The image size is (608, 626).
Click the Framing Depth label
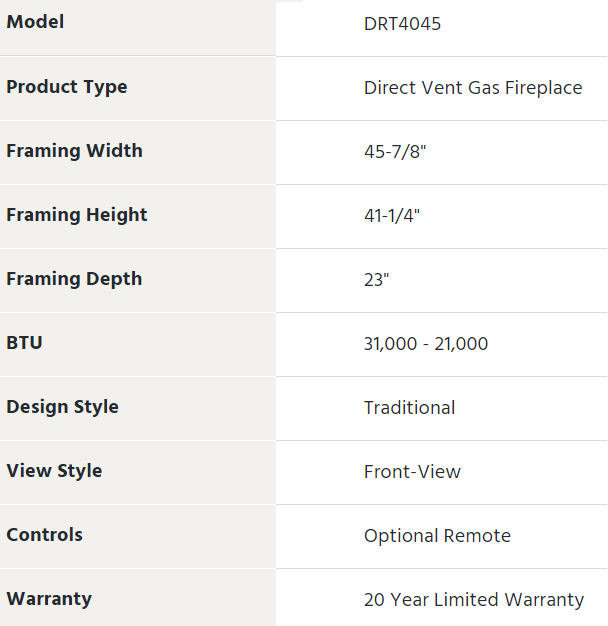74,279
